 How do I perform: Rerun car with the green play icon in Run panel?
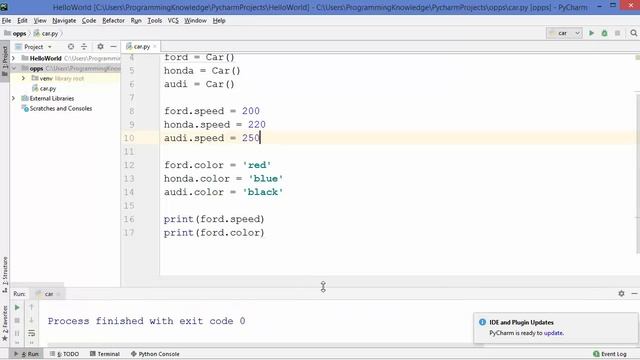tap(17, 307)
